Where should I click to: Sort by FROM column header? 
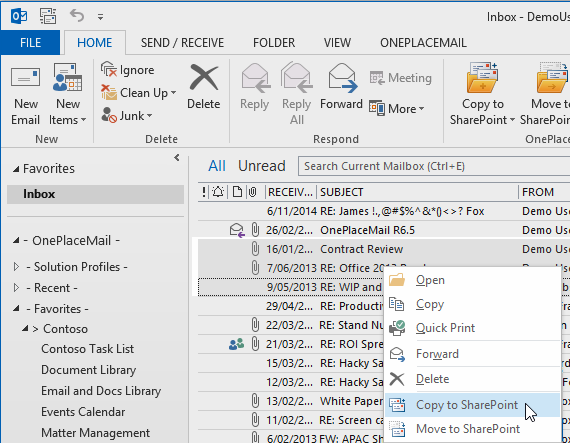pos(545,192)
